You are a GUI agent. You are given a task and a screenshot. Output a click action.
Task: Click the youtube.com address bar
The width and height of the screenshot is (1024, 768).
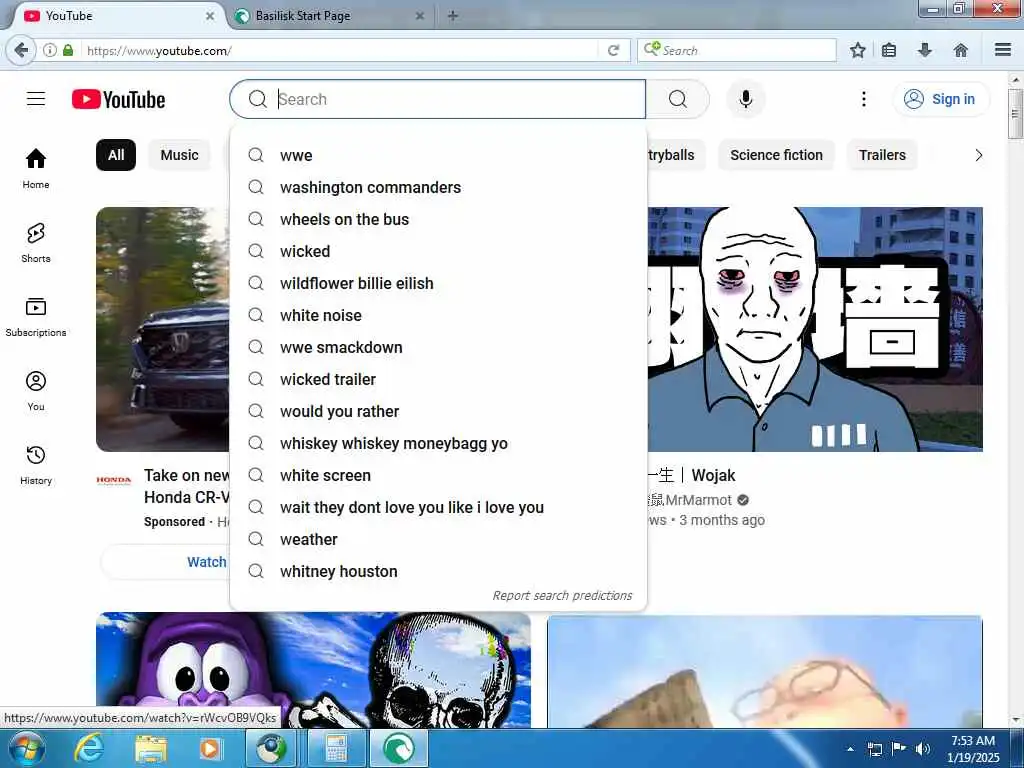pos(340,50)
